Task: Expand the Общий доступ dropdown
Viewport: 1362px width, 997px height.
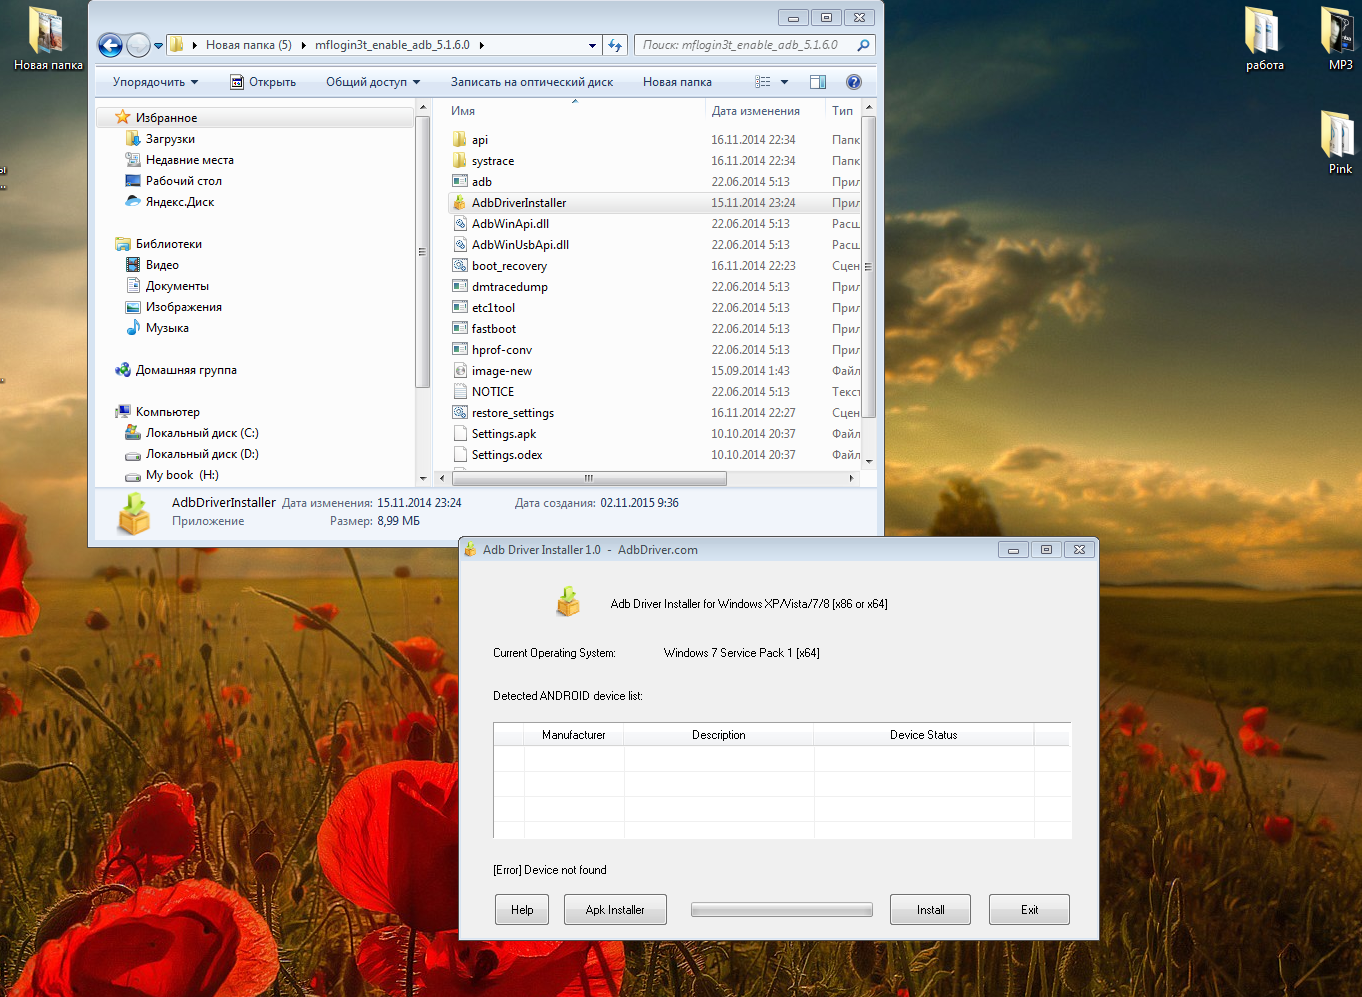Action: coord(372,82)
